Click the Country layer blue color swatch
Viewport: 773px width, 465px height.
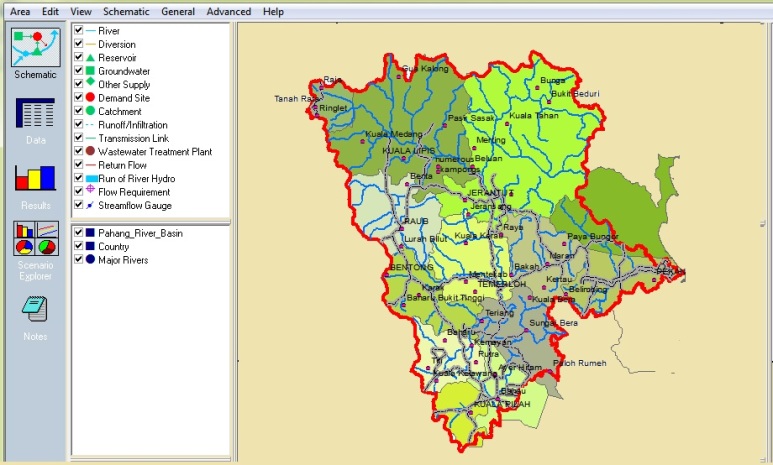pyautogui.click(x=91, y=246)
